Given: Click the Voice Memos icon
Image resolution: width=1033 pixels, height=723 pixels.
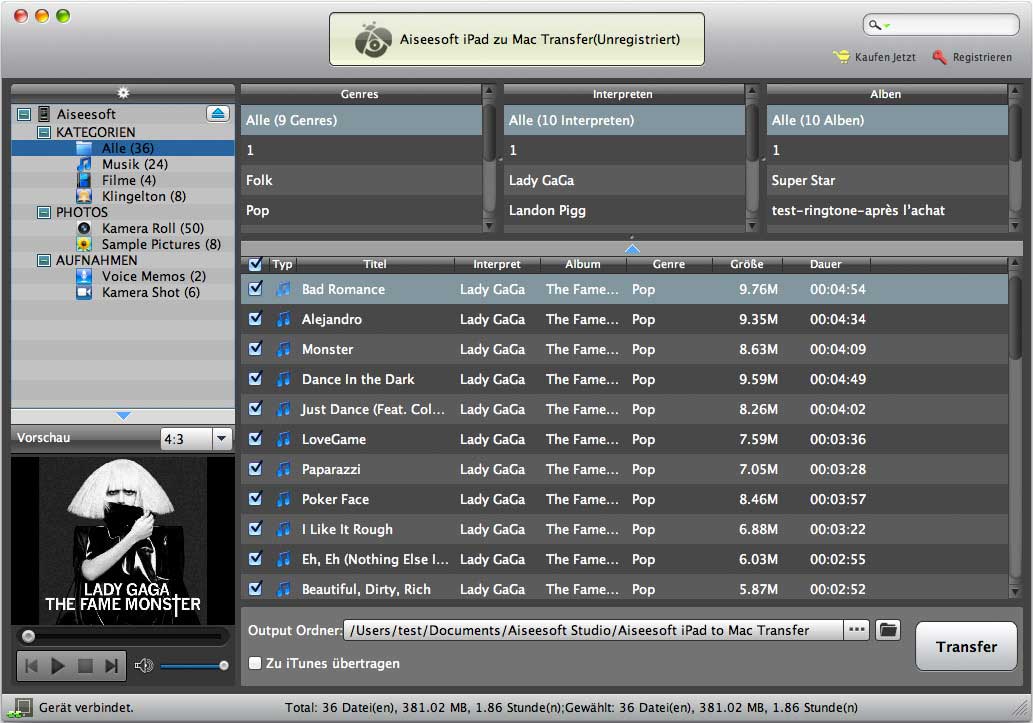Looking at the screenshot, I should [x=84, y=276].
